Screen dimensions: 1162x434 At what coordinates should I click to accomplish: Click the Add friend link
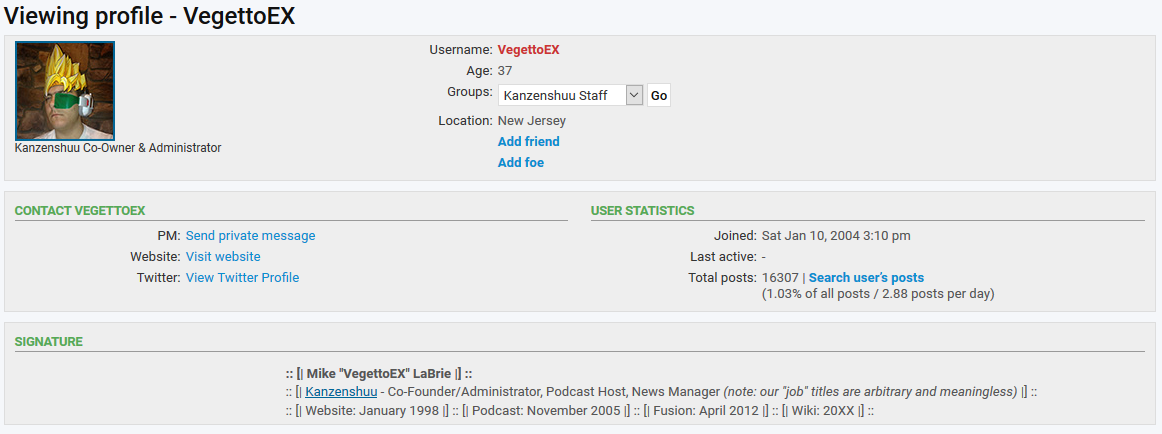528,141
